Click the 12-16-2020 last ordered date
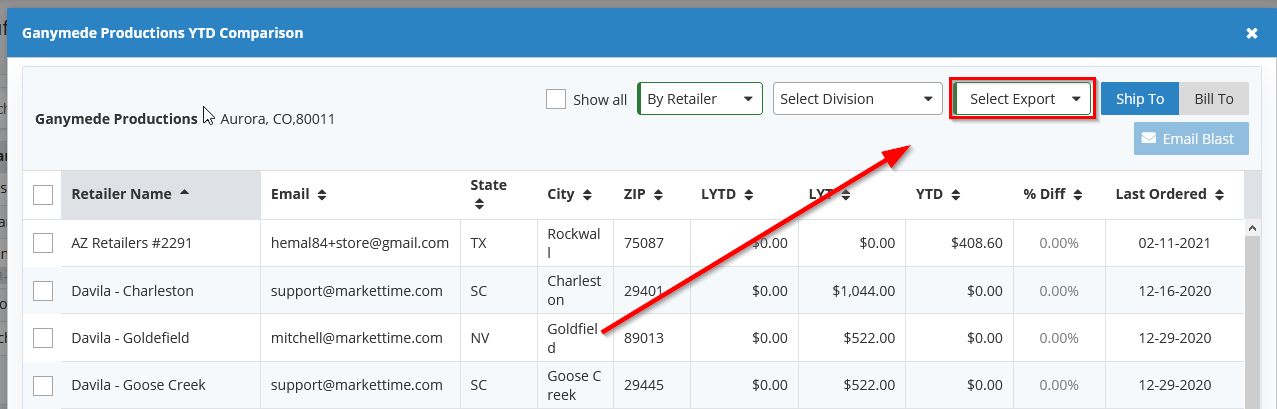The width and height of the screenshot is (1277, 409). 1174,291
